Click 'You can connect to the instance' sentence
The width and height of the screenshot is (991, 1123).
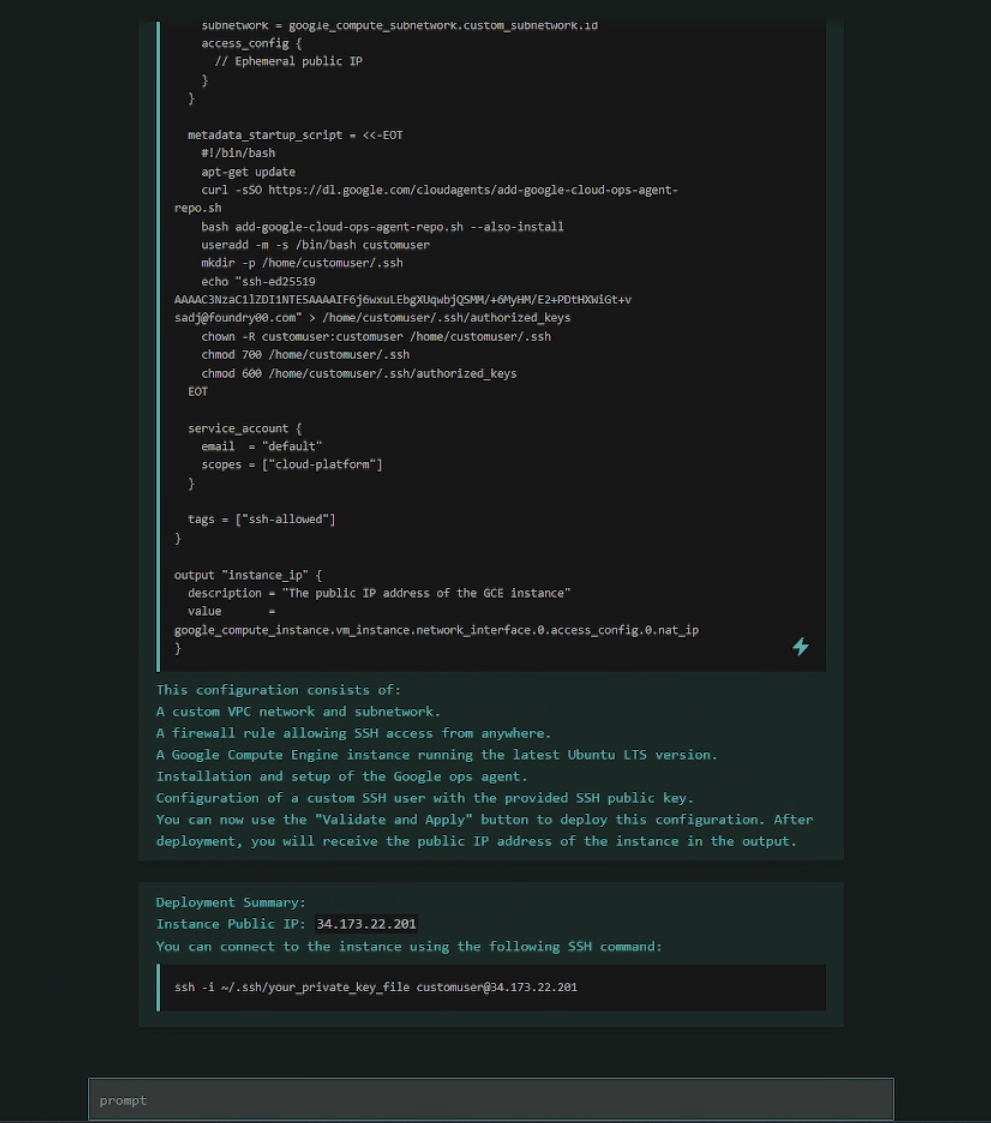coord(409,946)
